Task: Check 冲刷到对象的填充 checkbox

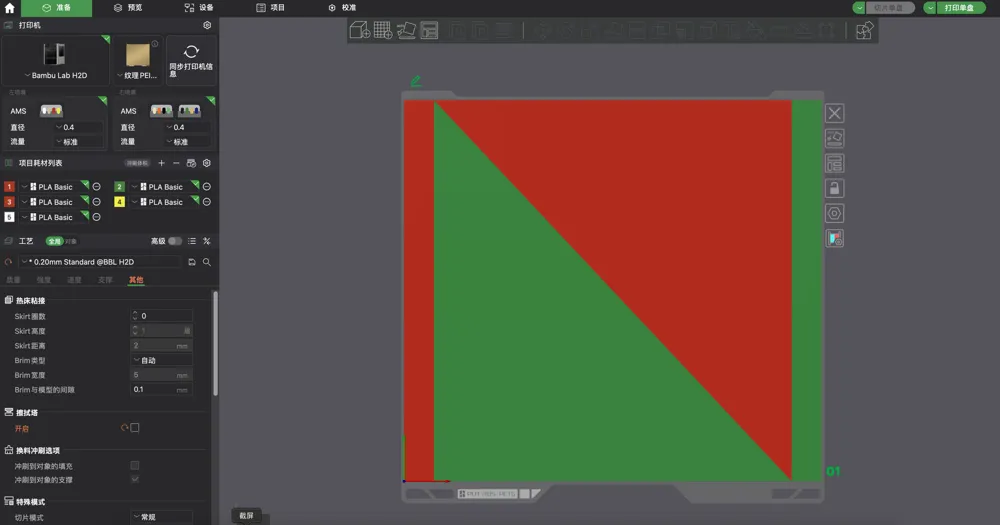Action: click(135, 466)
